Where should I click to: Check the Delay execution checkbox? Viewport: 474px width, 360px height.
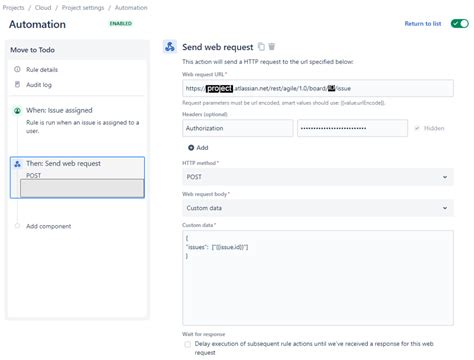point(188,344)
